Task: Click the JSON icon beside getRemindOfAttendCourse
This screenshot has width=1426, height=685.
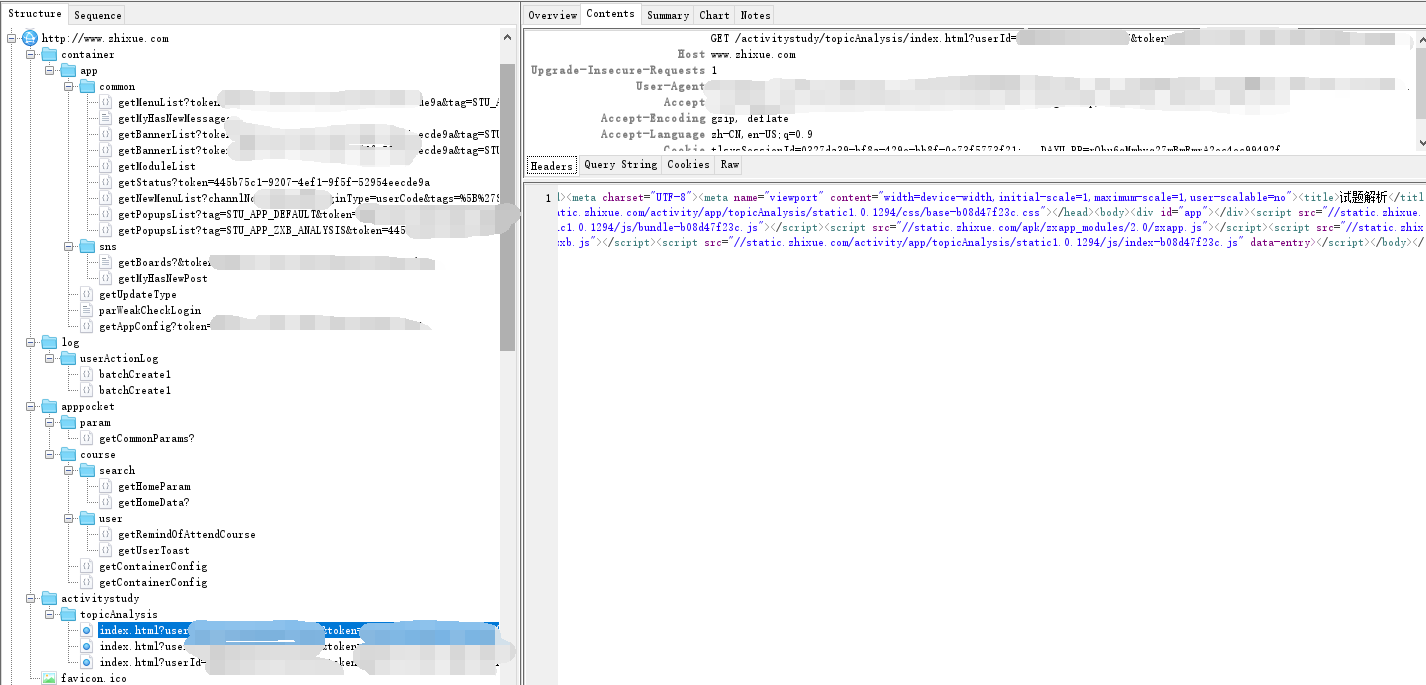Action: 106,534
